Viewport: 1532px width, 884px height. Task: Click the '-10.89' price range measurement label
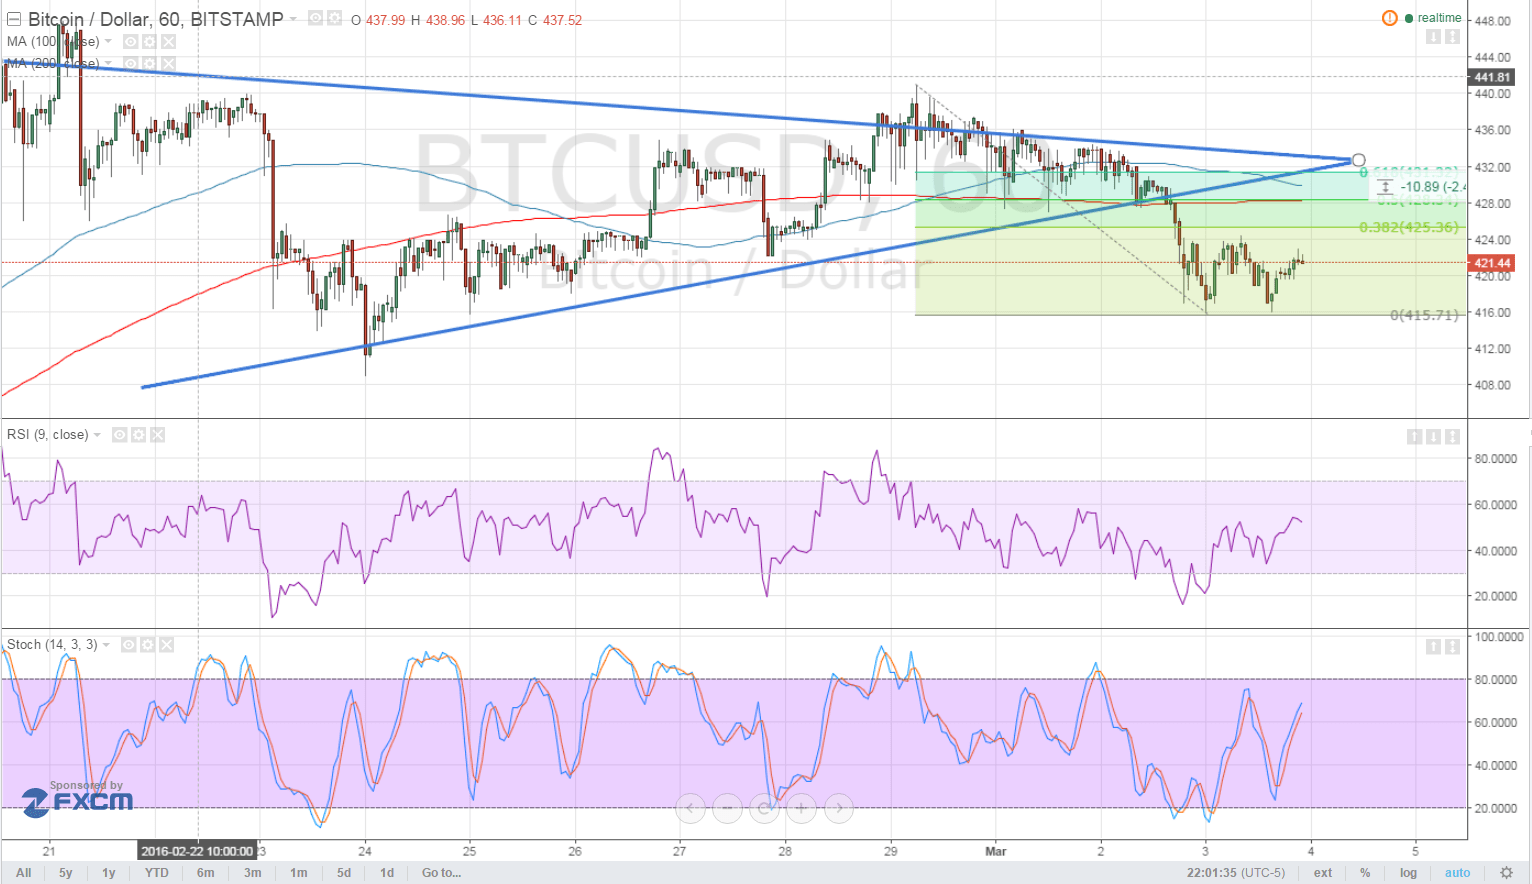tap(1432, 187)
